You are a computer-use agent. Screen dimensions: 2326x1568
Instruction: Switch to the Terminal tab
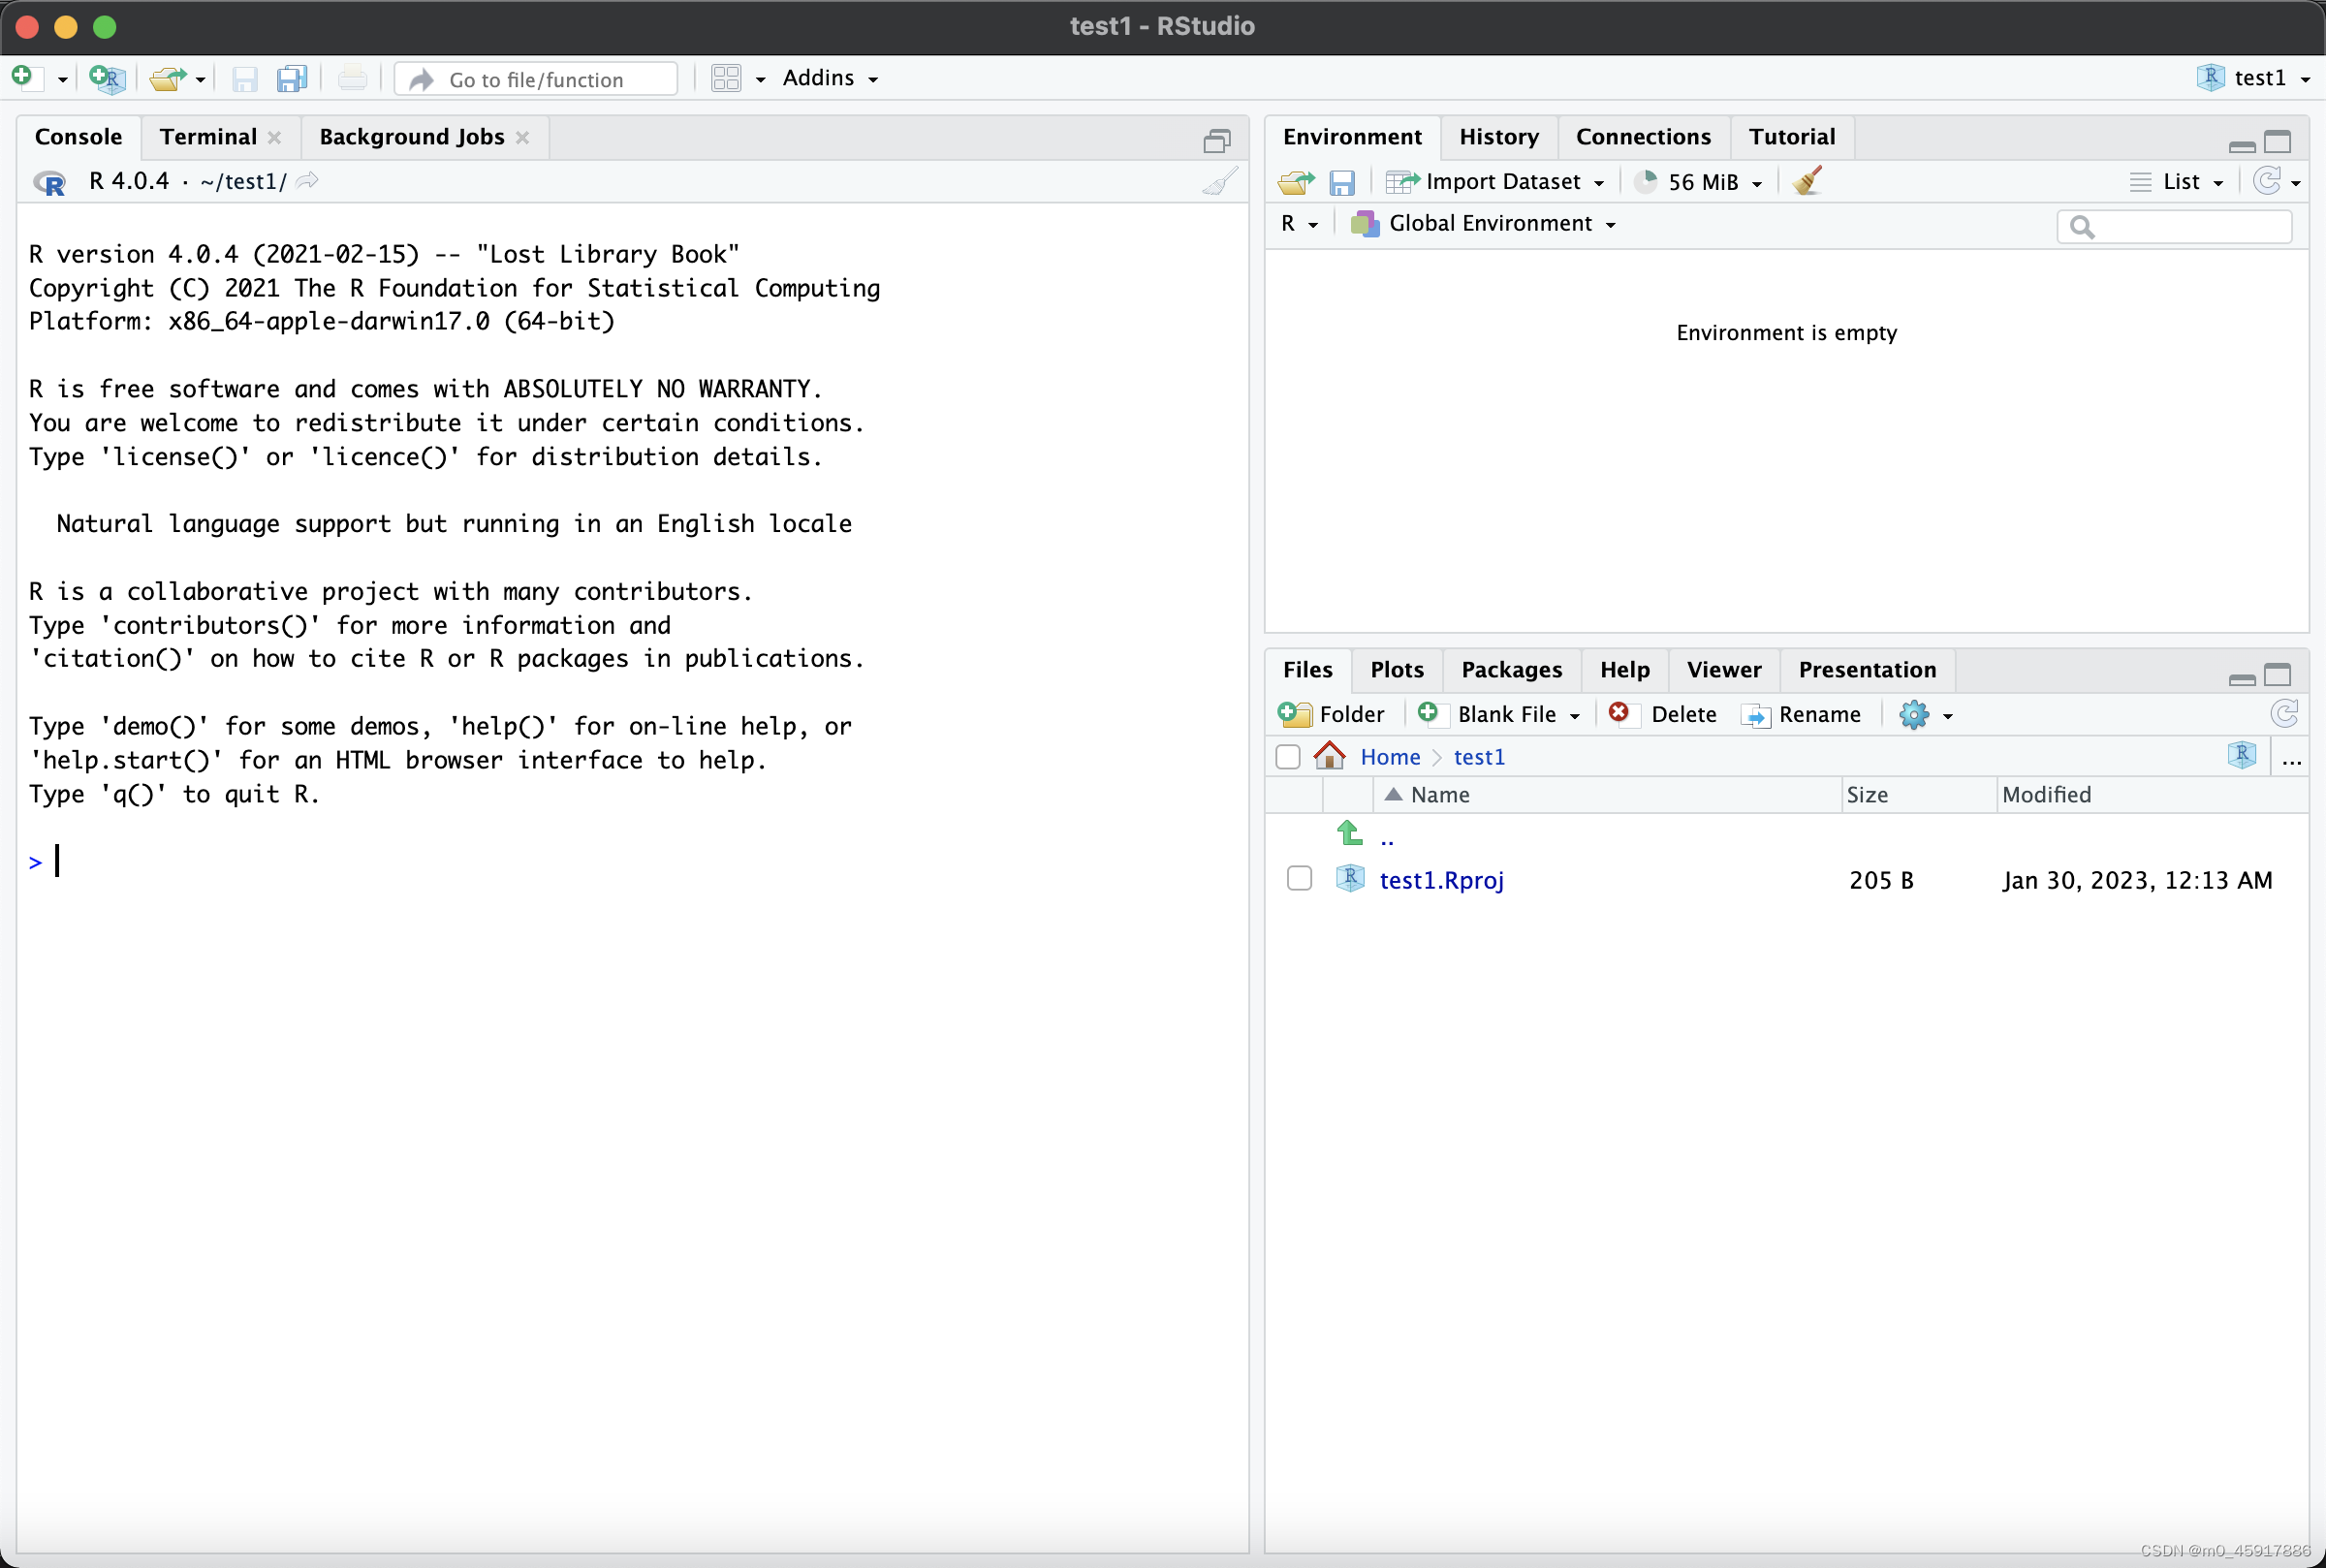pos(208,137)
